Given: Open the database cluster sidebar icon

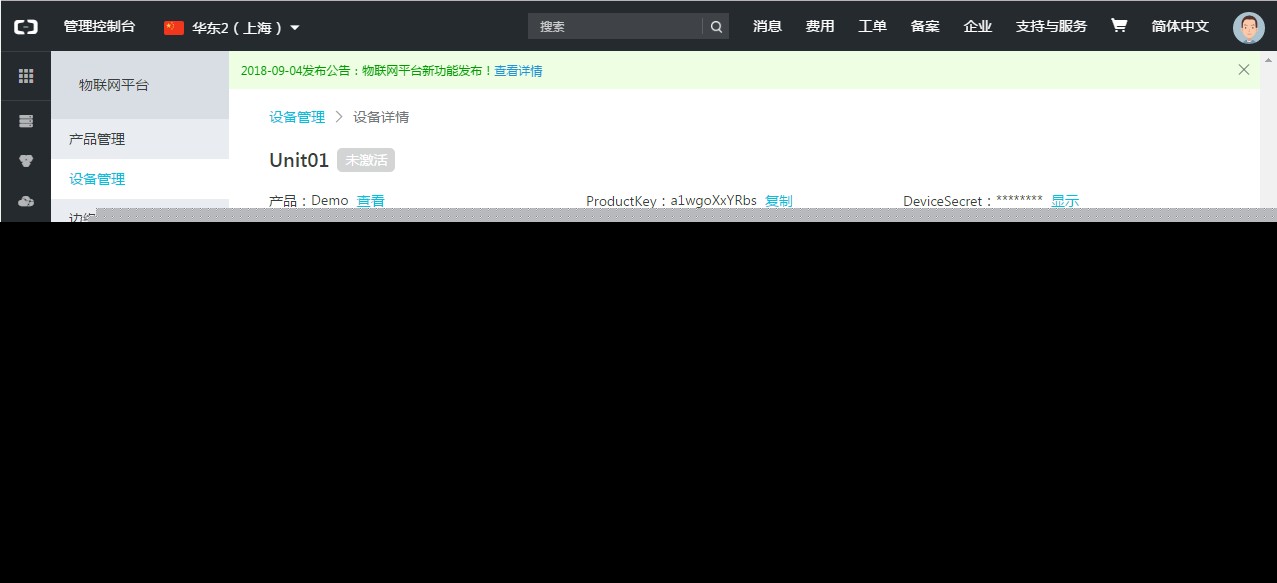Looking at the screenshot, I should 26,160.
